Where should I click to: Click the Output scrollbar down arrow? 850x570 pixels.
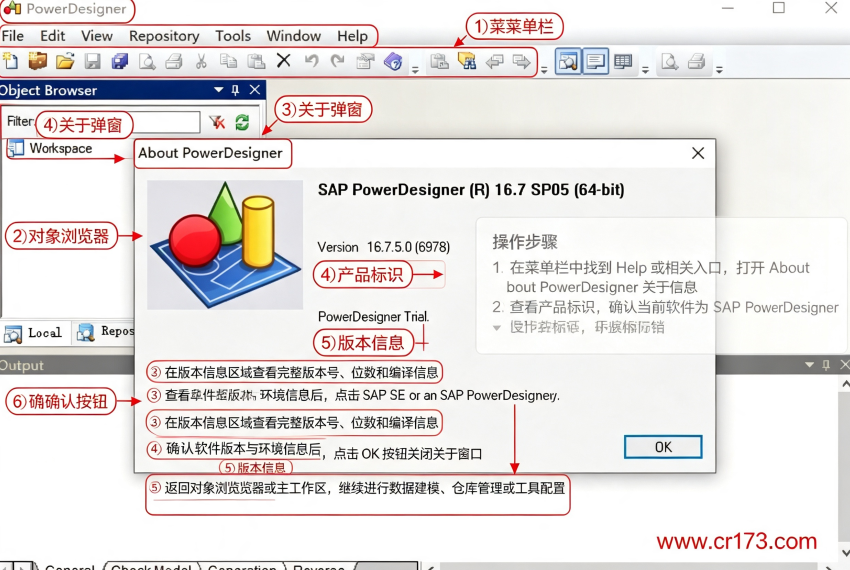(x=845, y=552)
